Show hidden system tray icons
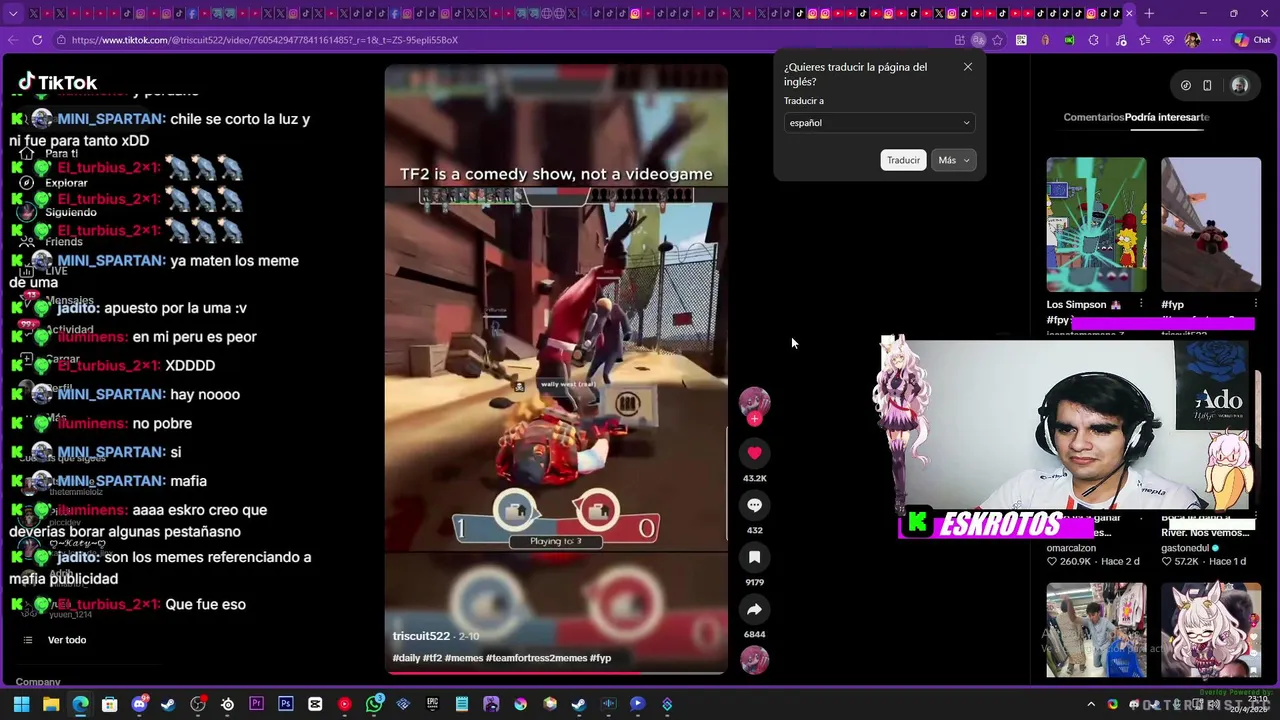Screen dimensions: 1280x720 1091,704
